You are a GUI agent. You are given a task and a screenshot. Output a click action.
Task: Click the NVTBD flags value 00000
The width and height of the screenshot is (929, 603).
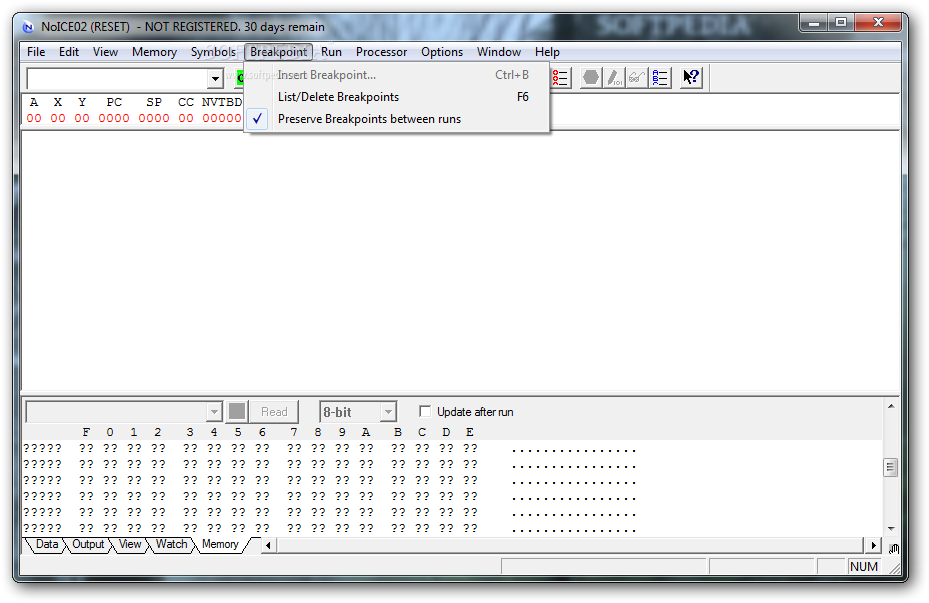tap(222, 118)
